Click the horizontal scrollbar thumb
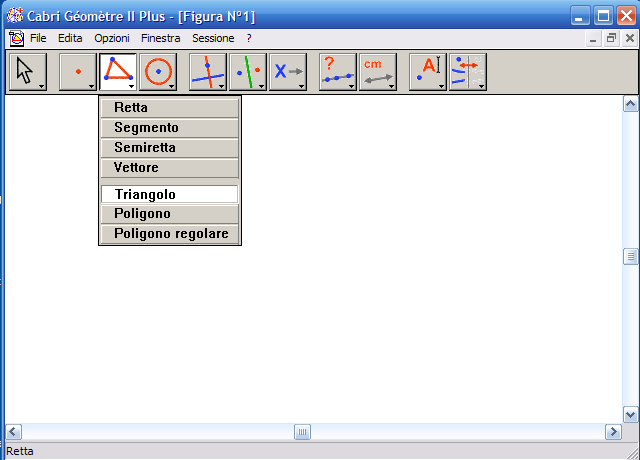Screen dimensions: 640x460 [x=302, y=432]
